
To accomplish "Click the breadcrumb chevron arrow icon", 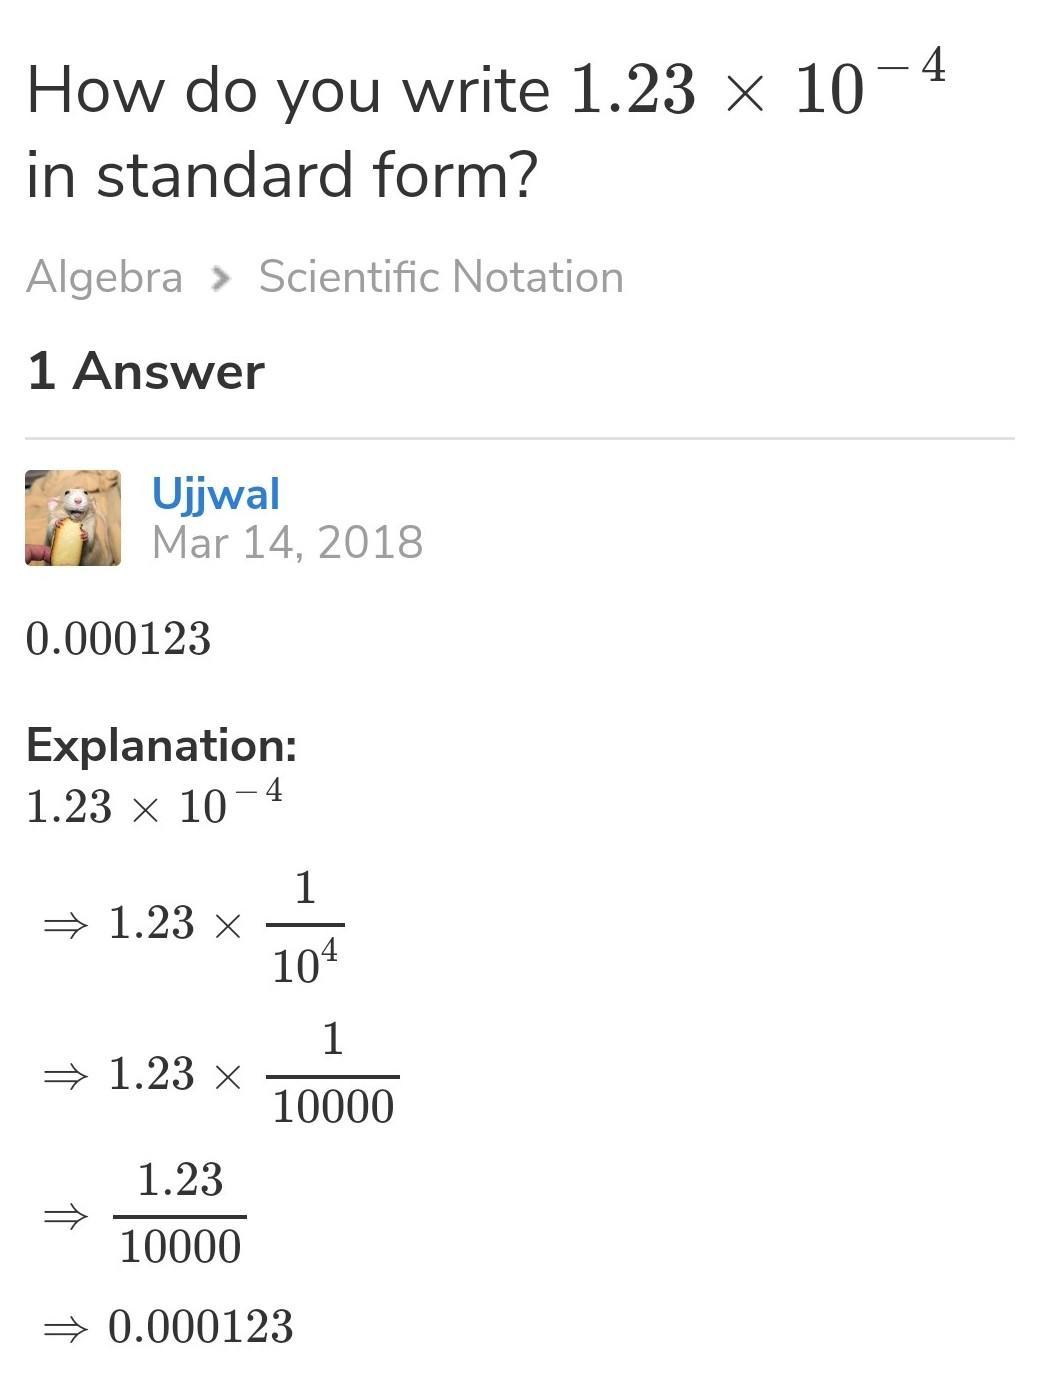I will coord(221,279).
